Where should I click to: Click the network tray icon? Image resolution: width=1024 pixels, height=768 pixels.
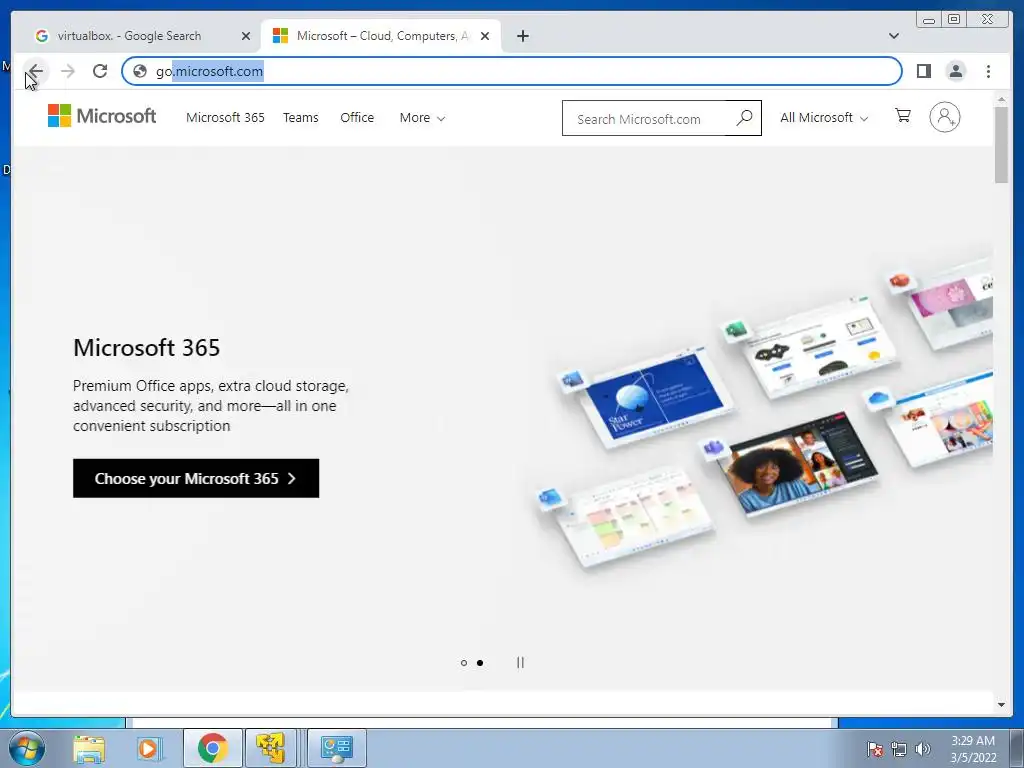(899, 749)
